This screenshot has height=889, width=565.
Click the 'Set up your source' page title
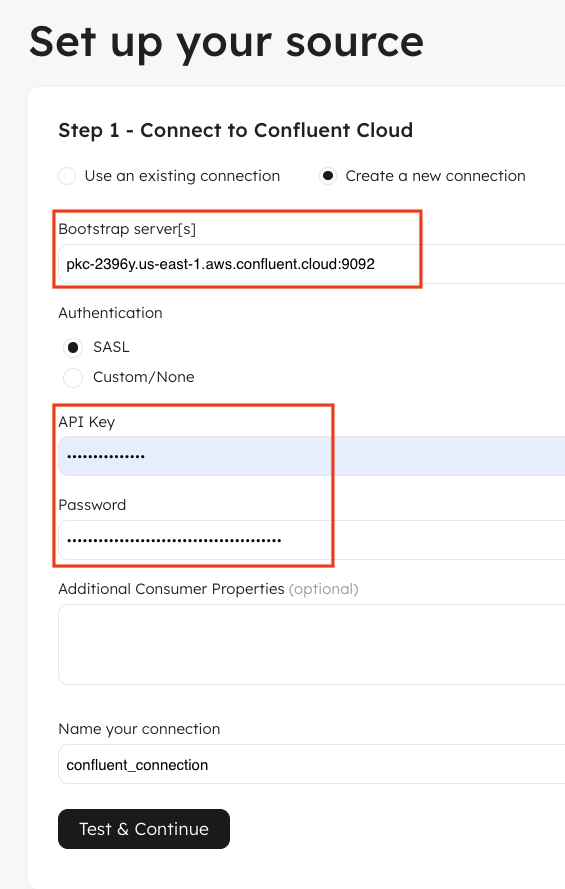click(x=227, y=43)
